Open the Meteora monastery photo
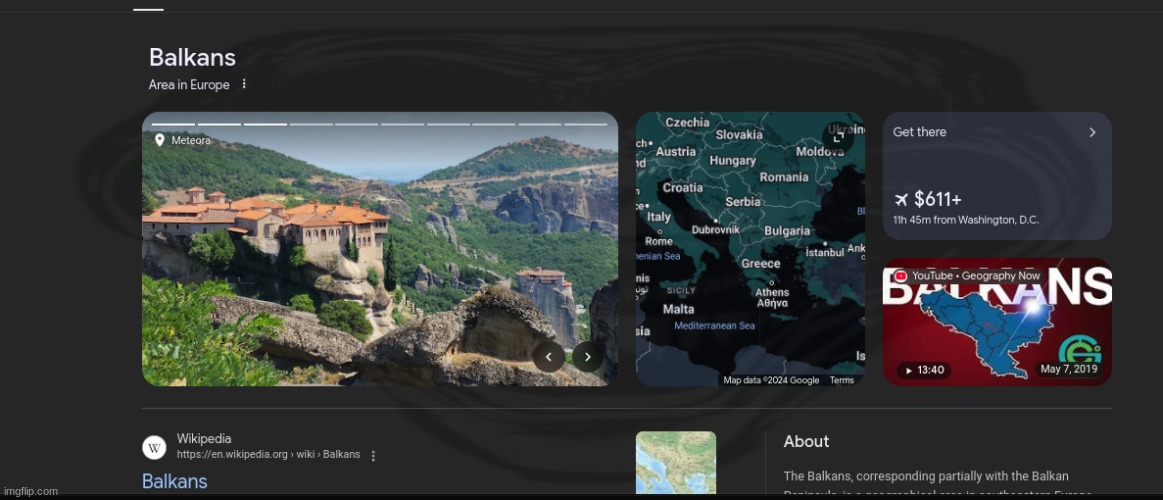The image size is (1163, 500). pyautogui.click(x=380, y=249)
